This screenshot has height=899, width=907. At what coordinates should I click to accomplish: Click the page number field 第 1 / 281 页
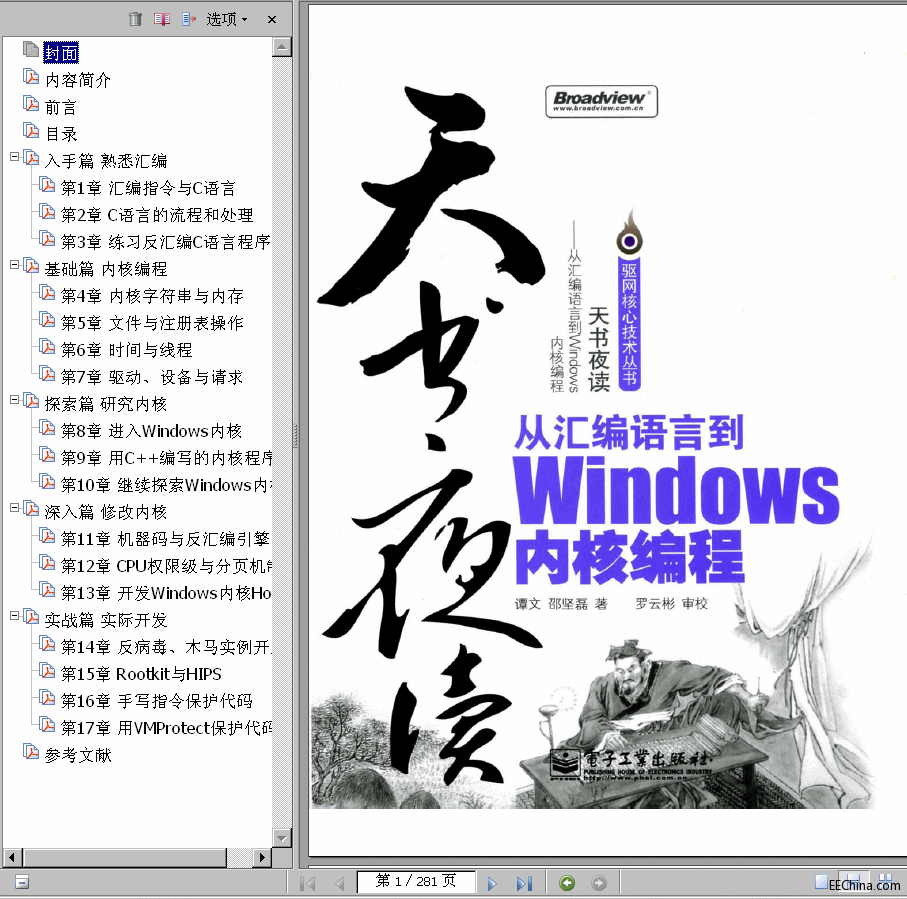[416, 882]
